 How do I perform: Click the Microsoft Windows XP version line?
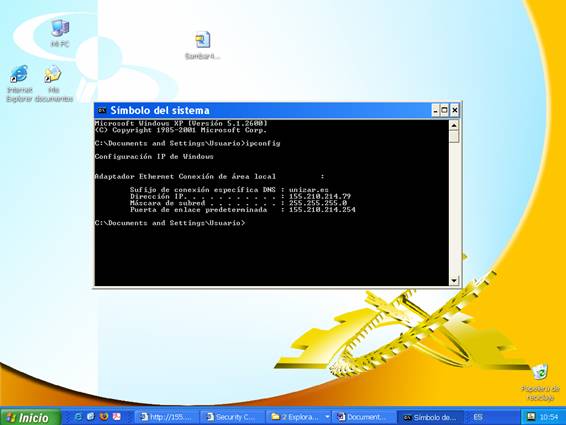pyautogui.click(x=181, y=123)
